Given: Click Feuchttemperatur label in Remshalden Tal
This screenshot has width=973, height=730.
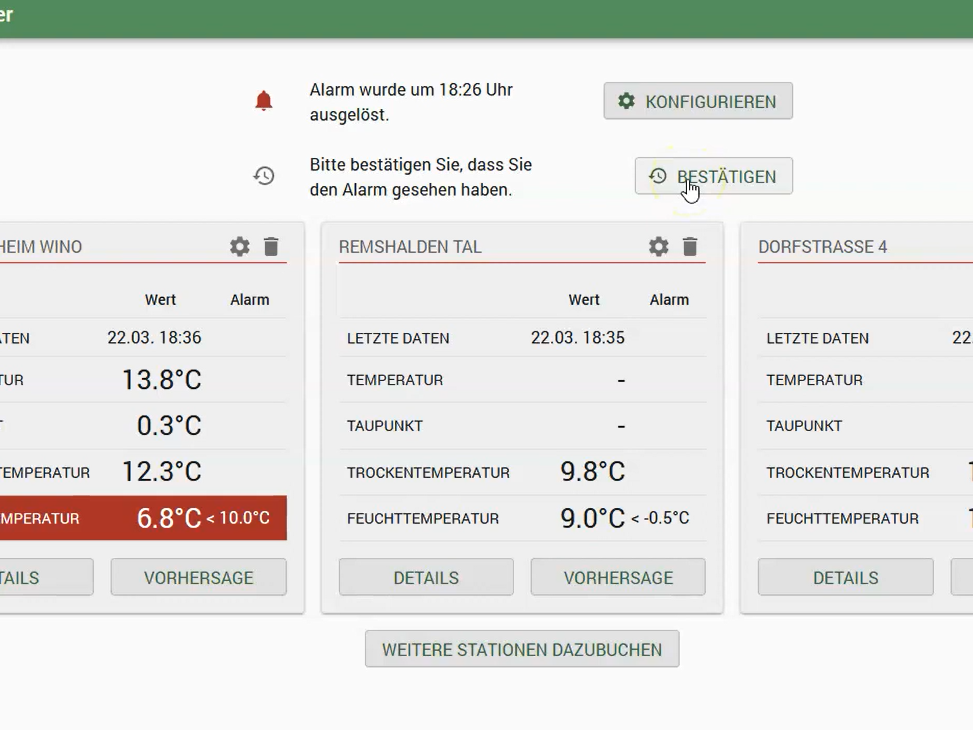Looking at the screenshot, I should (423, 518).
